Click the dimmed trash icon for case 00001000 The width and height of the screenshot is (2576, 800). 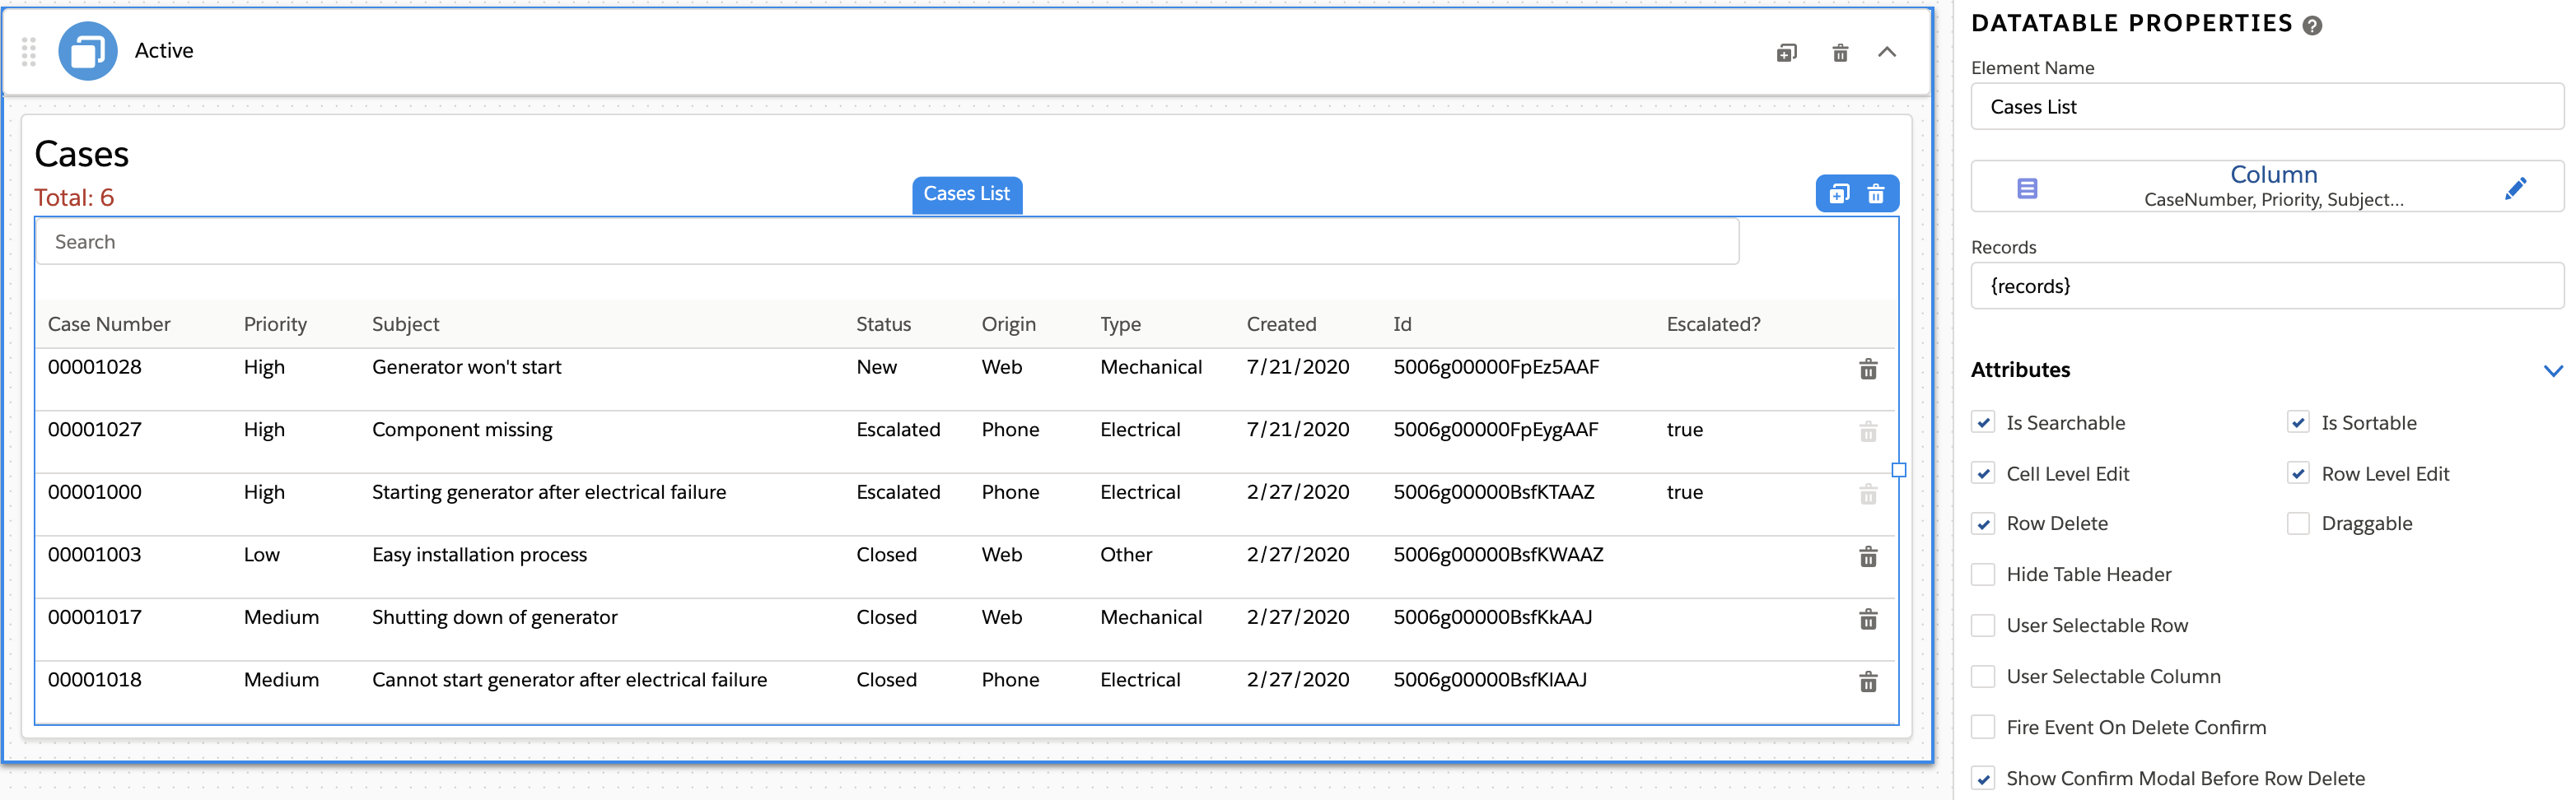coord(1868,494)
